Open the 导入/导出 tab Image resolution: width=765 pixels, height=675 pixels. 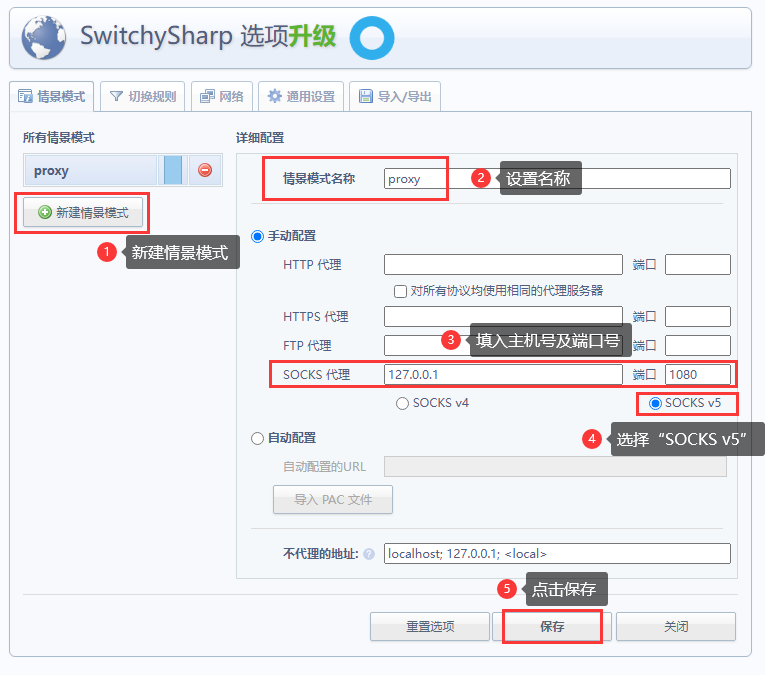[394, 97]
